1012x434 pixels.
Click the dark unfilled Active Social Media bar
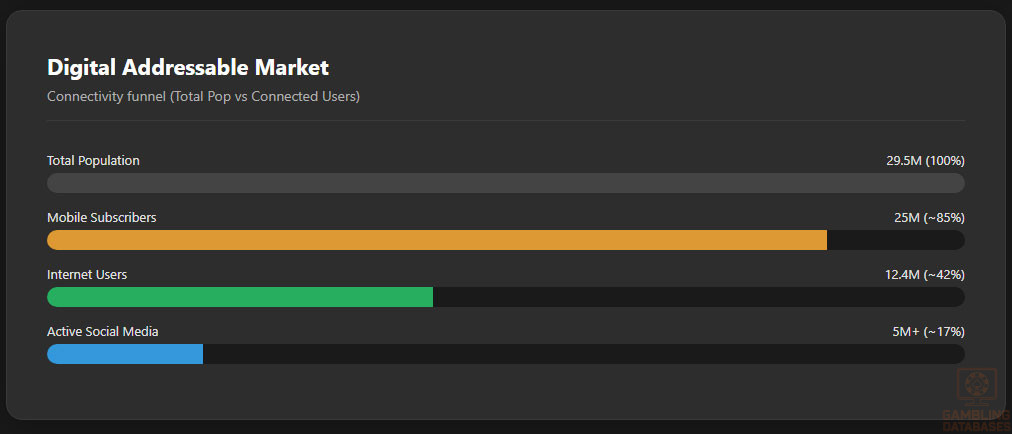583,354
